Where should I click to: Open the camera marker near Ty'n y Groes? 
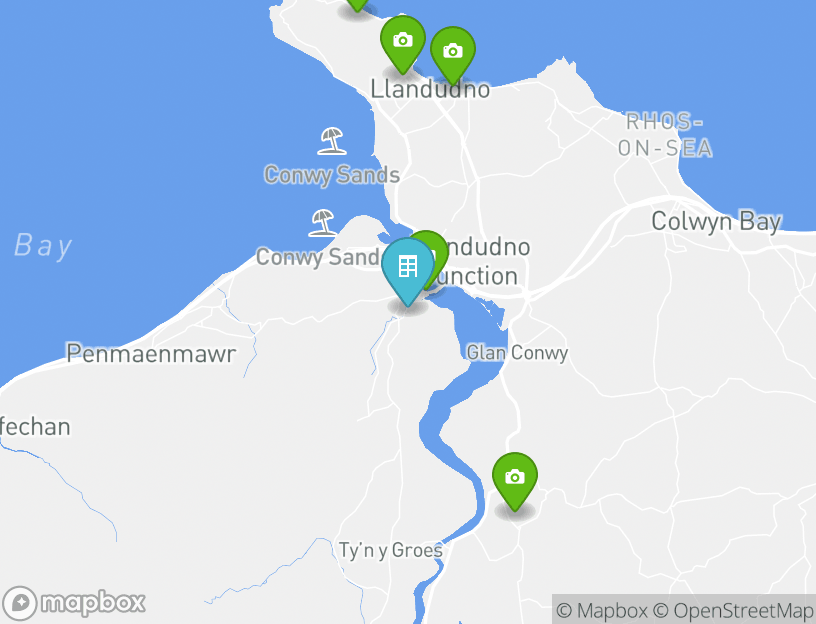click(515, 481)
